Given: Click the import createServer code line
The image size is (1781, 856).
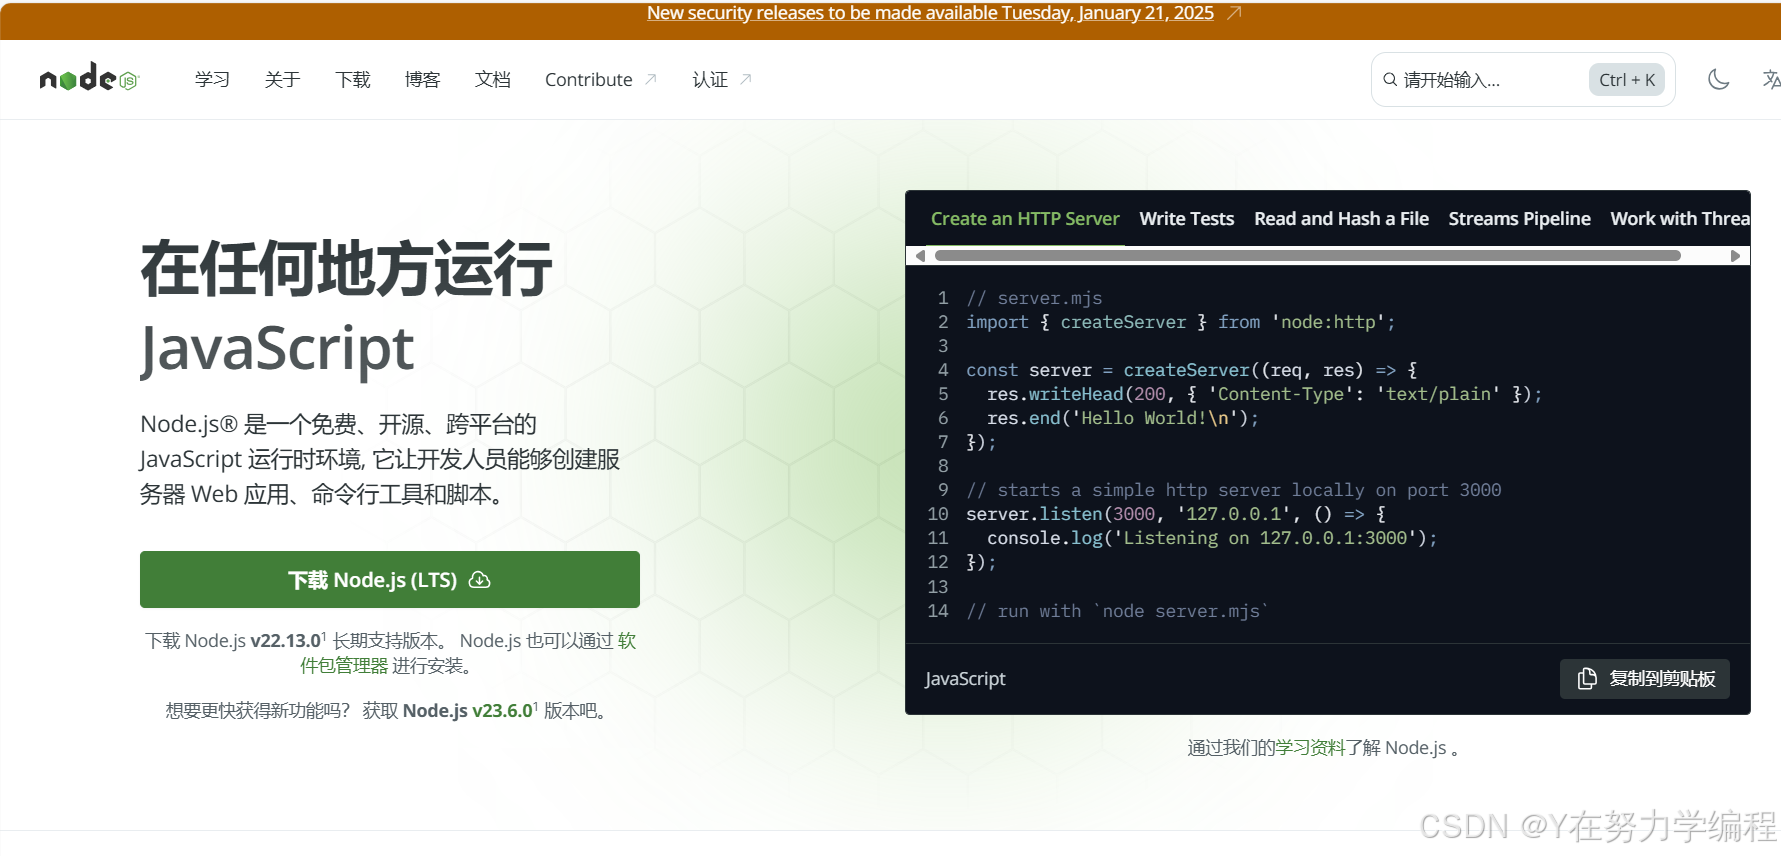Looking at the screenshot, I should (1181, 322).
